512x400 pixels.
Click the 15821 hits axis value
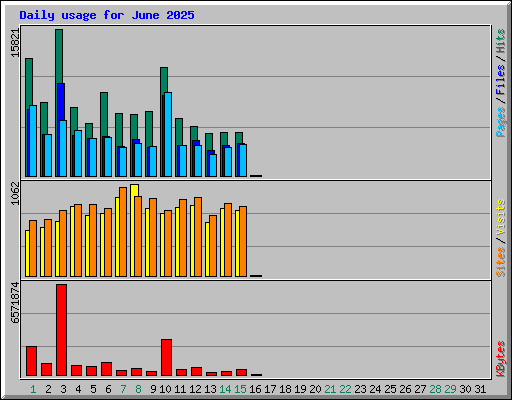click(x=15, y=43)
